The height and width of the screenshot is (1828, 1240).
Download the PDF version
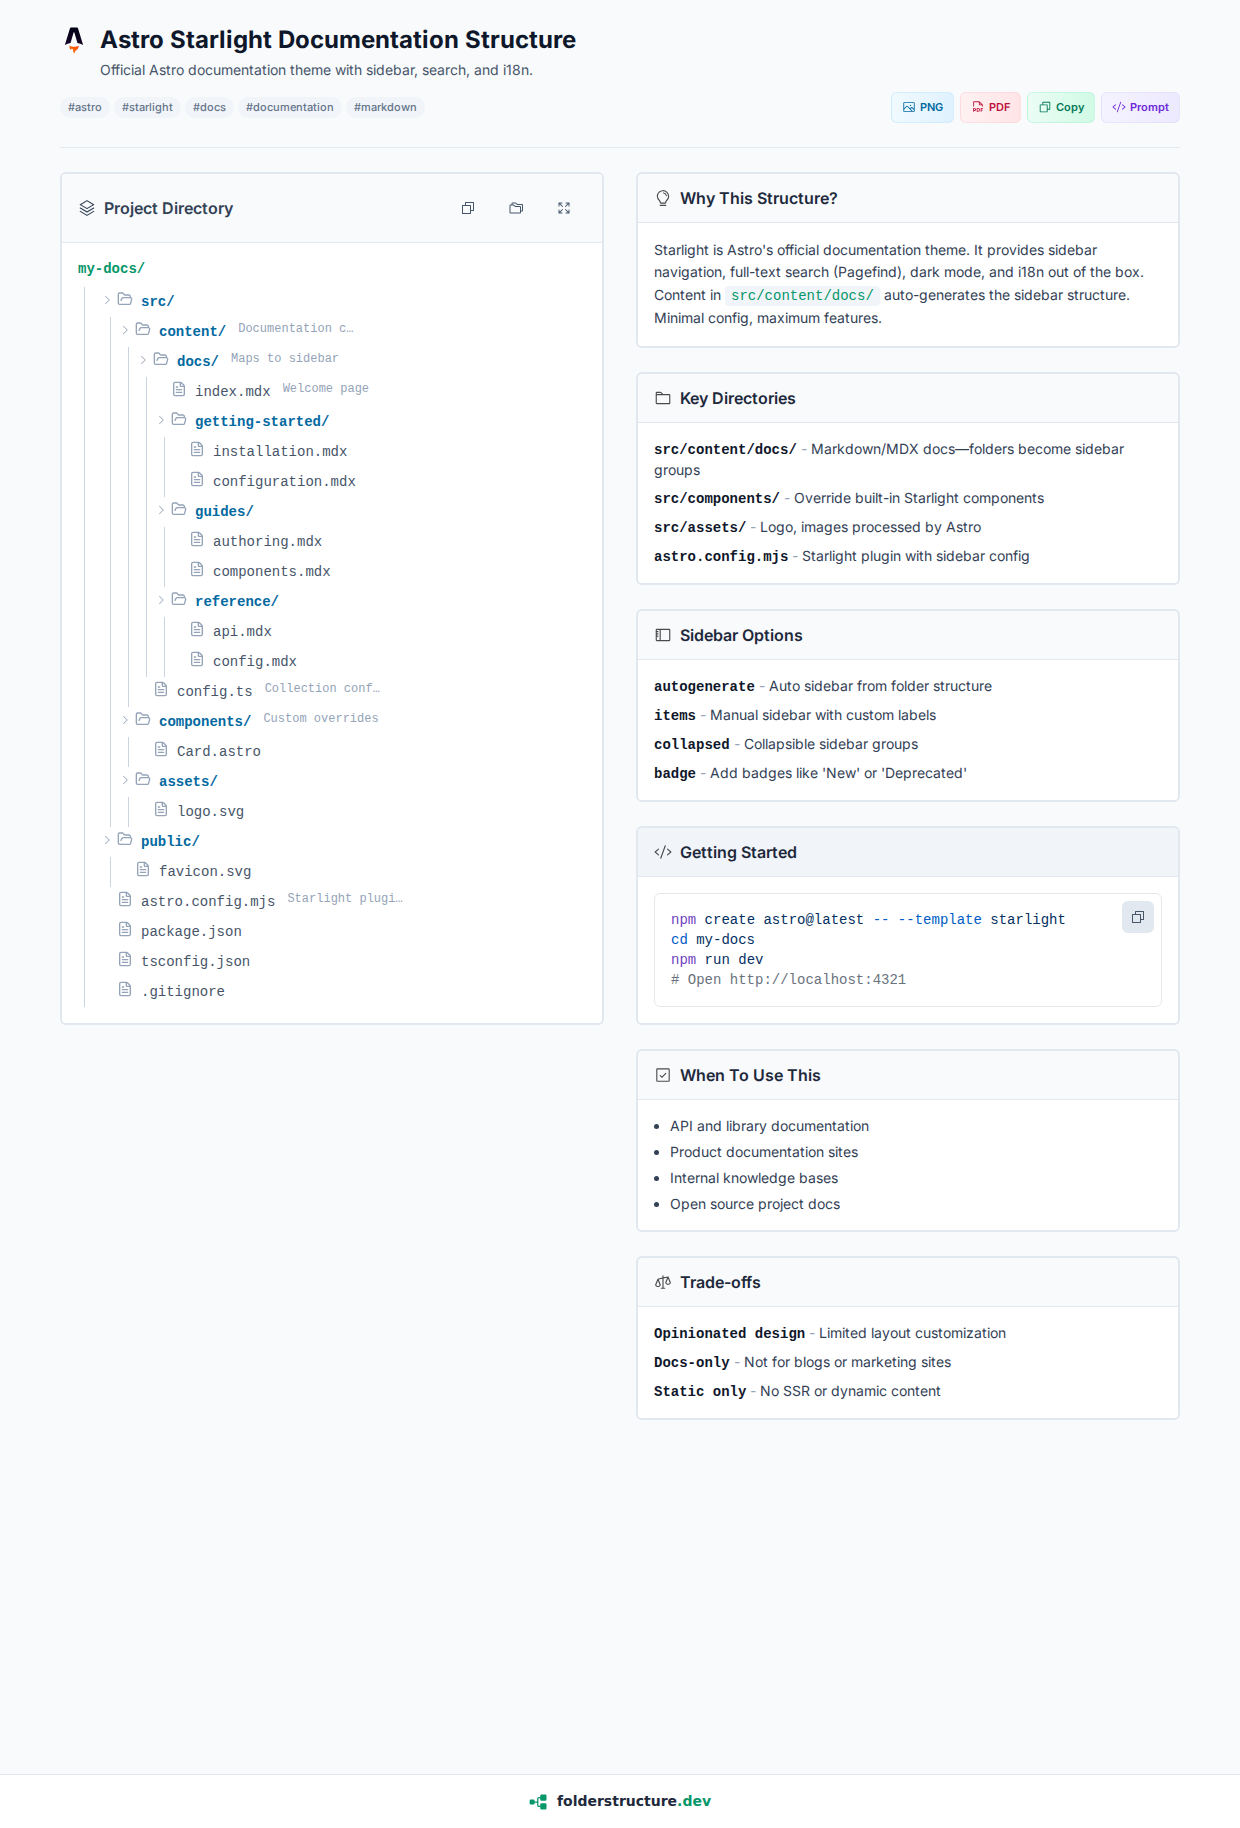point(990,107)
